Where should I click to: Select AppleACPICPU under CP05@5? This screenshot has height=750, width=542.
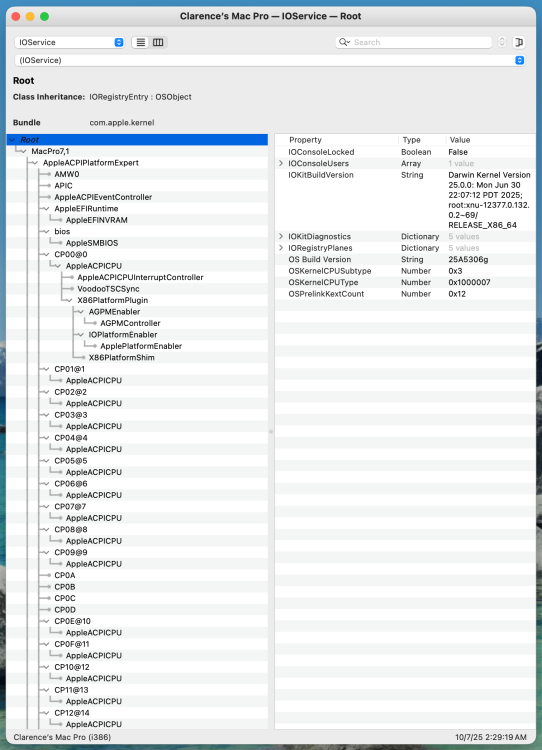[x=138, y=472]
